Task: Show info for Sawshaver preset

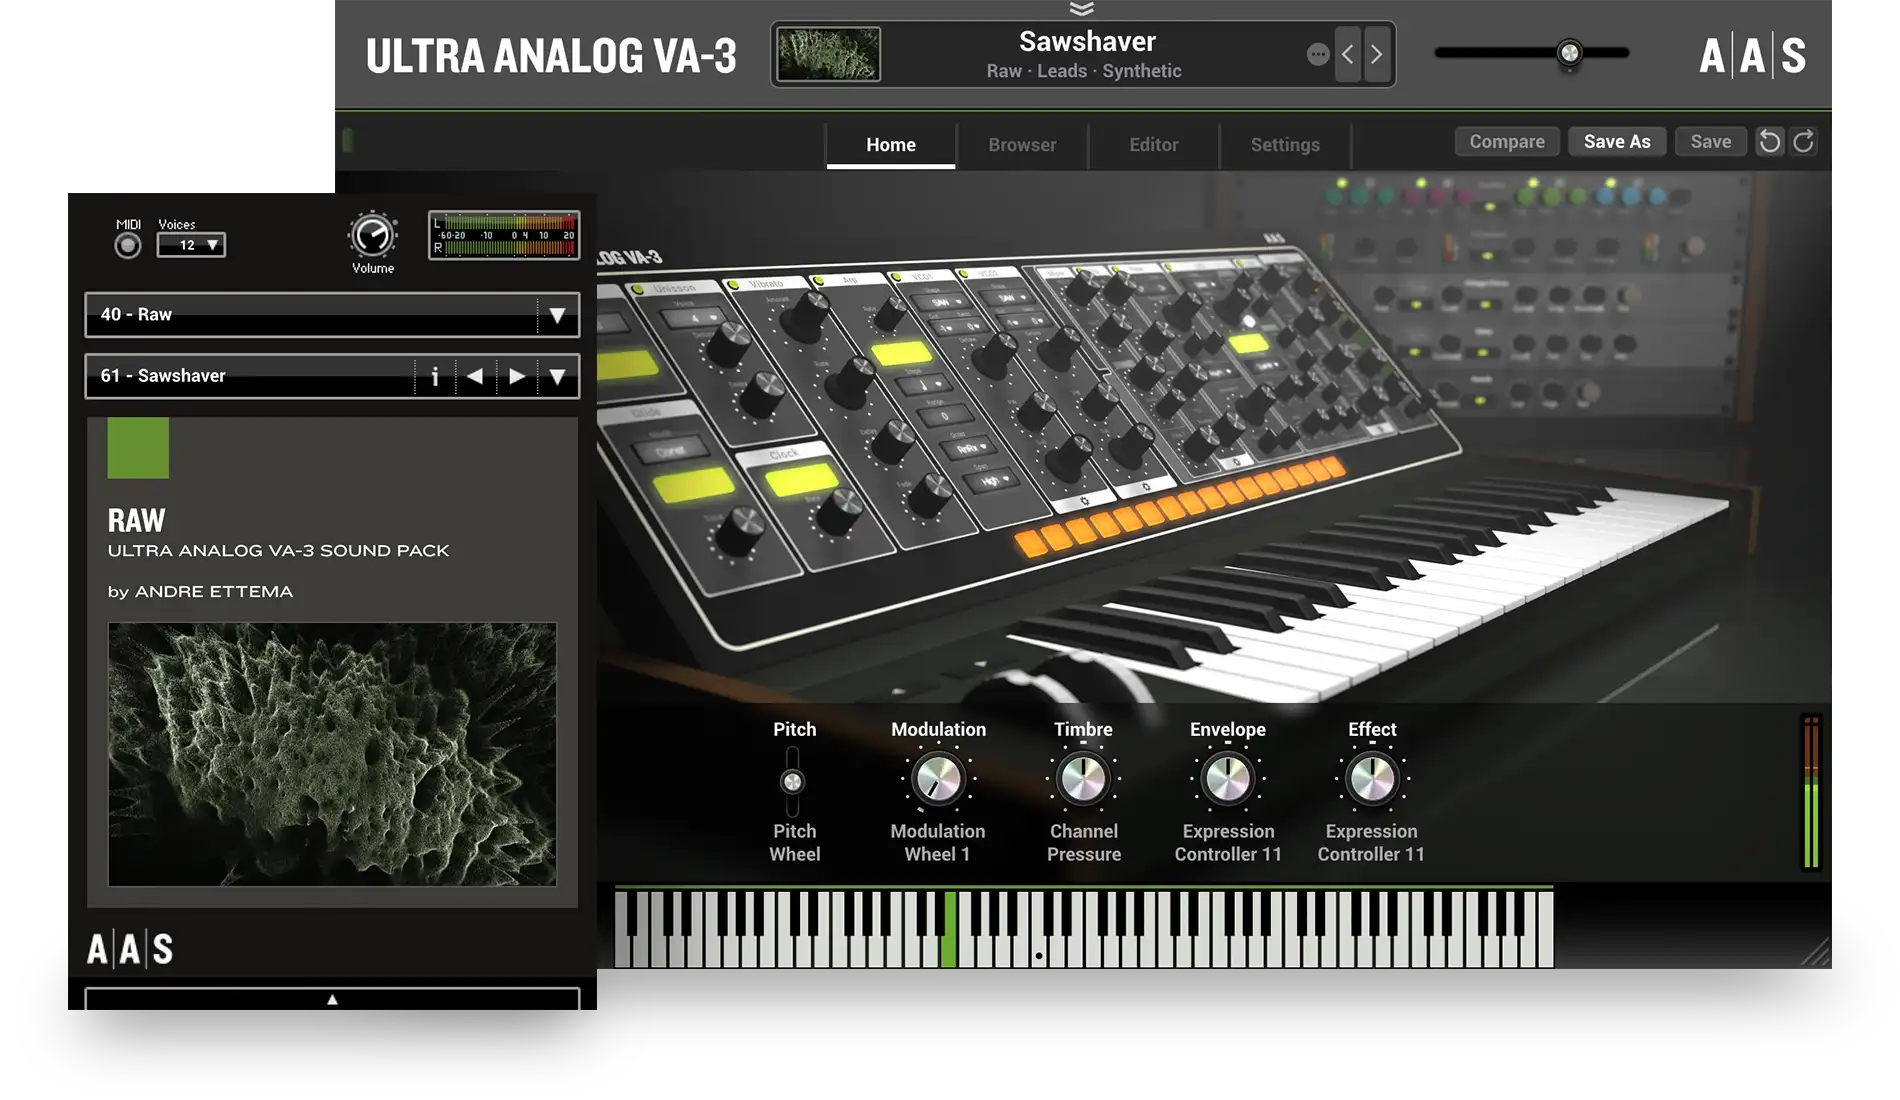Action: coord(434,377)
